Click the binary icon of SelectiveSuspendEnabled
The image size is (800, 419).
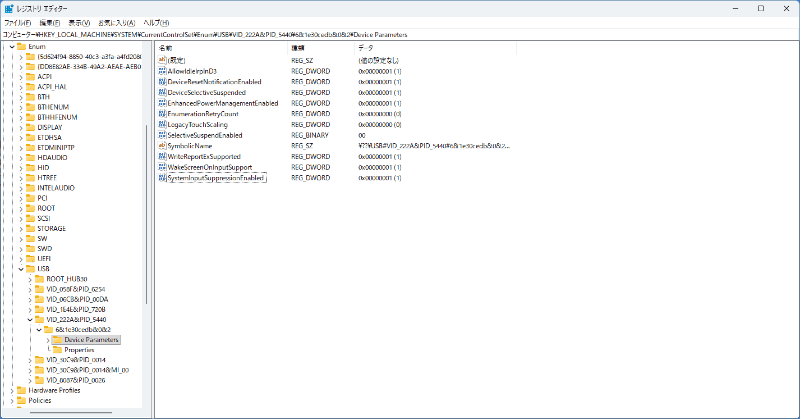[x=162, y=135]
